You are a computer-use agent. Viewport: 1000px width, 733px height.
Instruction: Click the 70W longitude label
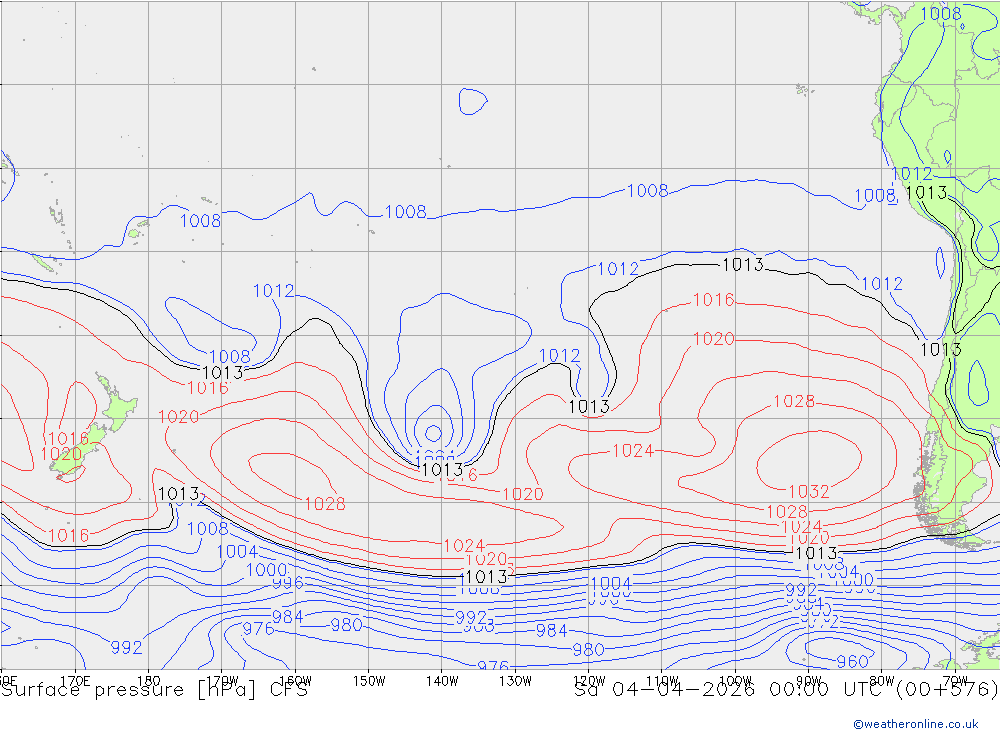click(955, 681)
